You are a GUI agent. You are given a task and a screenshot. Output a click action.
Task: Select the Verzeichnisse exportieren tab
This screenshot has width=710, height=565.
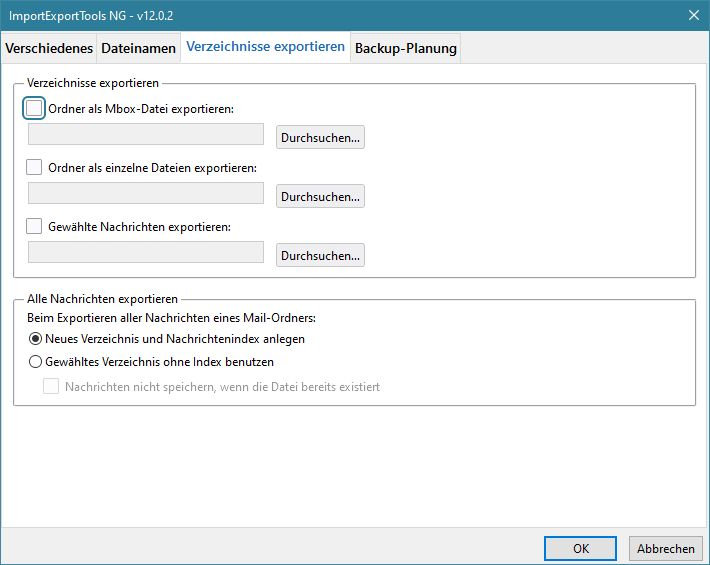tap(266, 47)
